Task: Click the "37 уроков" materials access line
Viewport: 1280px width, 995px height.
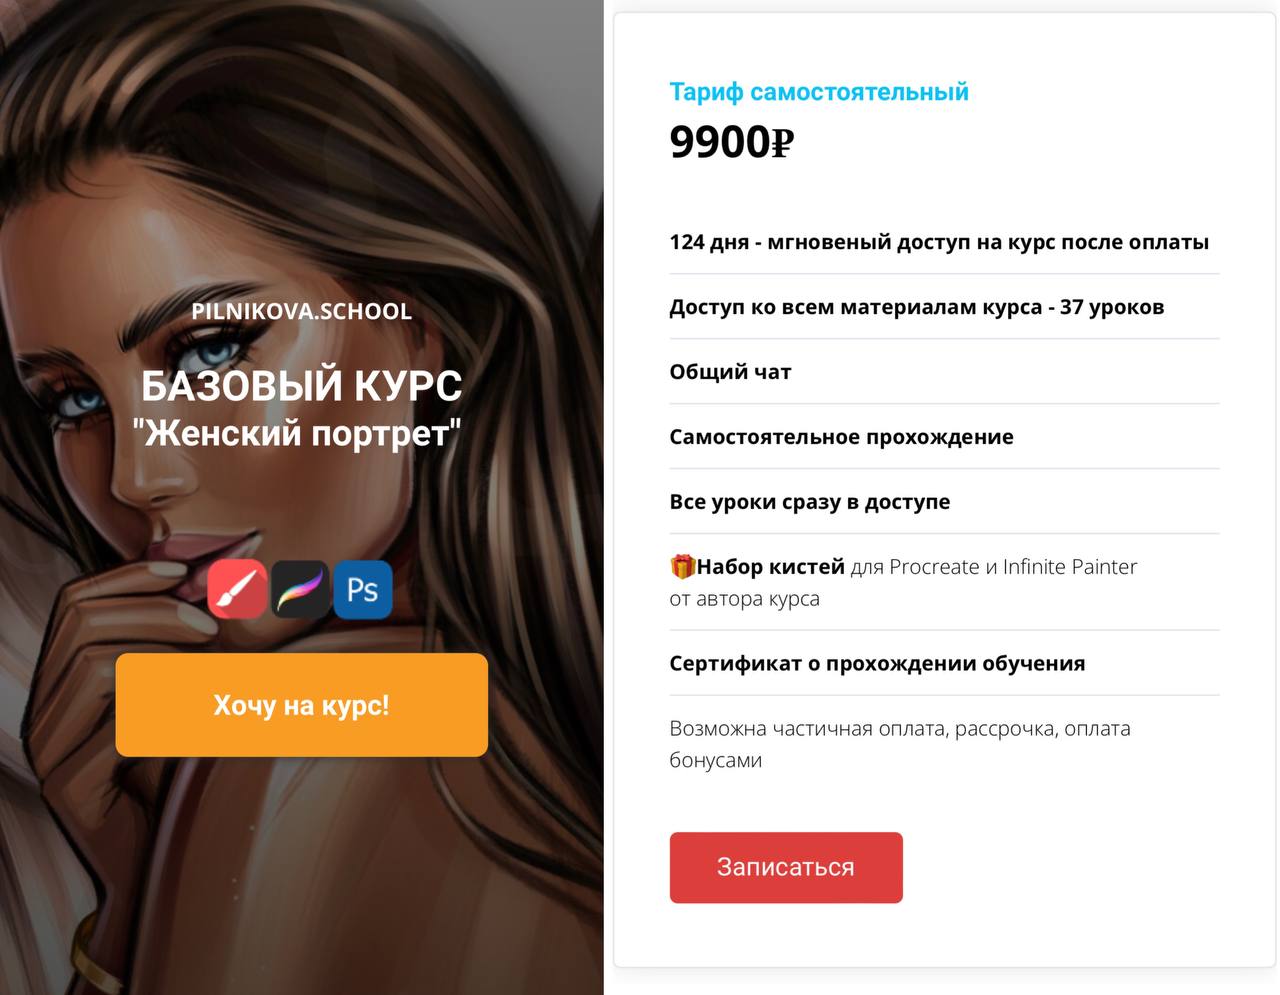Action: 917,307
